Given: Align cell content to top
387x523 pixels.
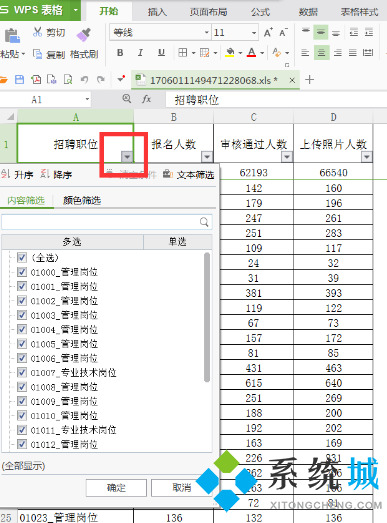Looking at the screenshot, I should (x=306, y=32).
